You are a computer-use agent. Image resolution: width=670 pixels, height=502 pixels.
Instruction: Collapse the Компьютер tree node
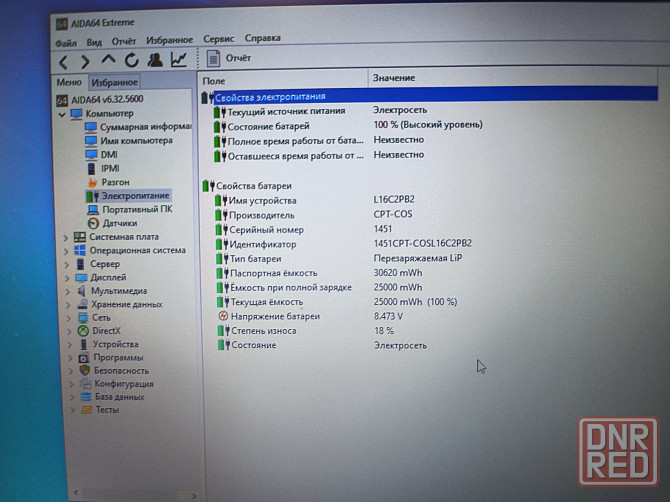coord(62,114)
